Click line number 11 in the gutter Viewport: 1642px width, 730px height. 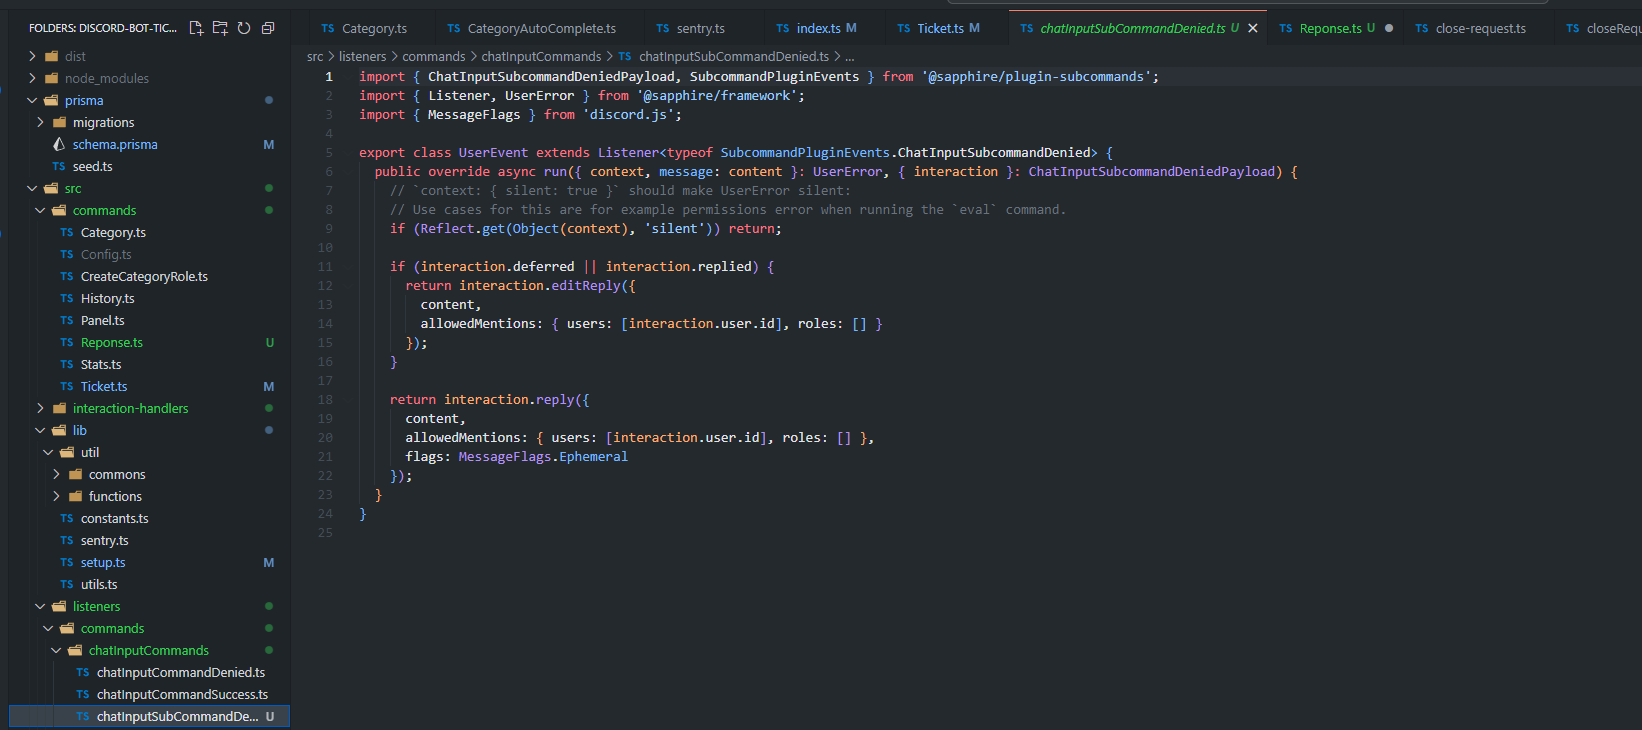(x=325, y=267)
